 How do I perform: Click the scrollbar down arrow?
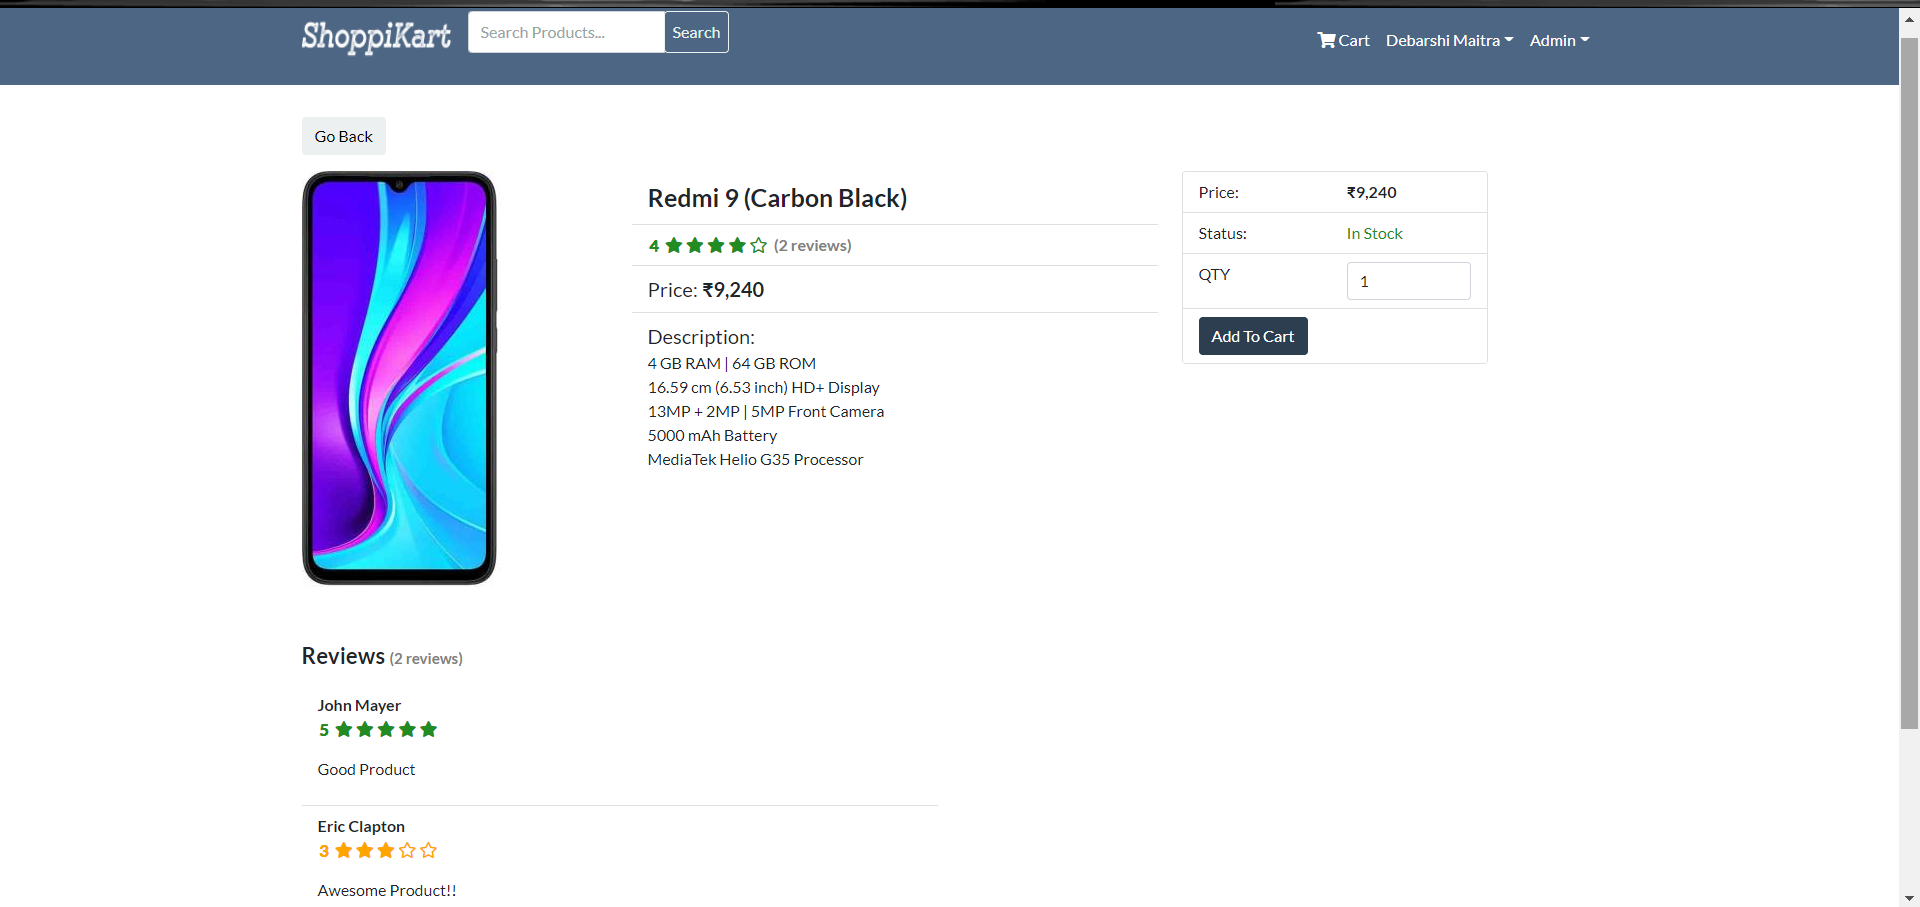tap(1909, 898)
